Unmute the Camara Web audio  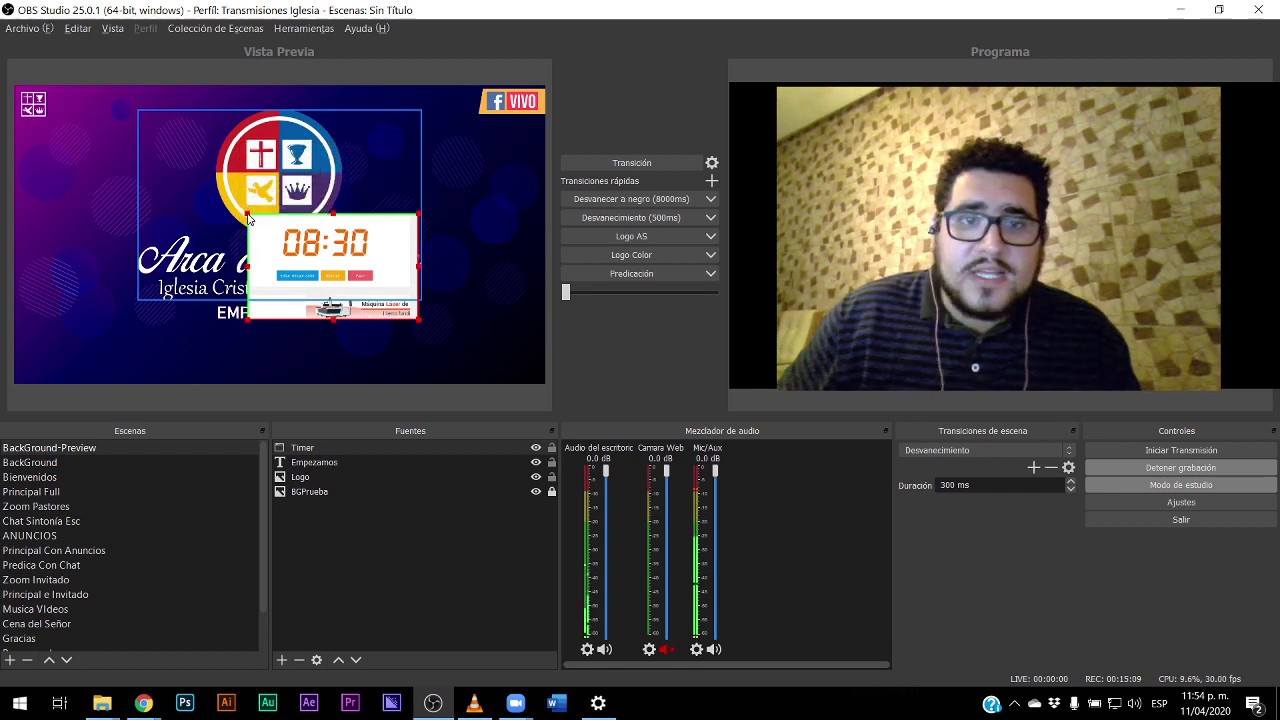[667, 650]
